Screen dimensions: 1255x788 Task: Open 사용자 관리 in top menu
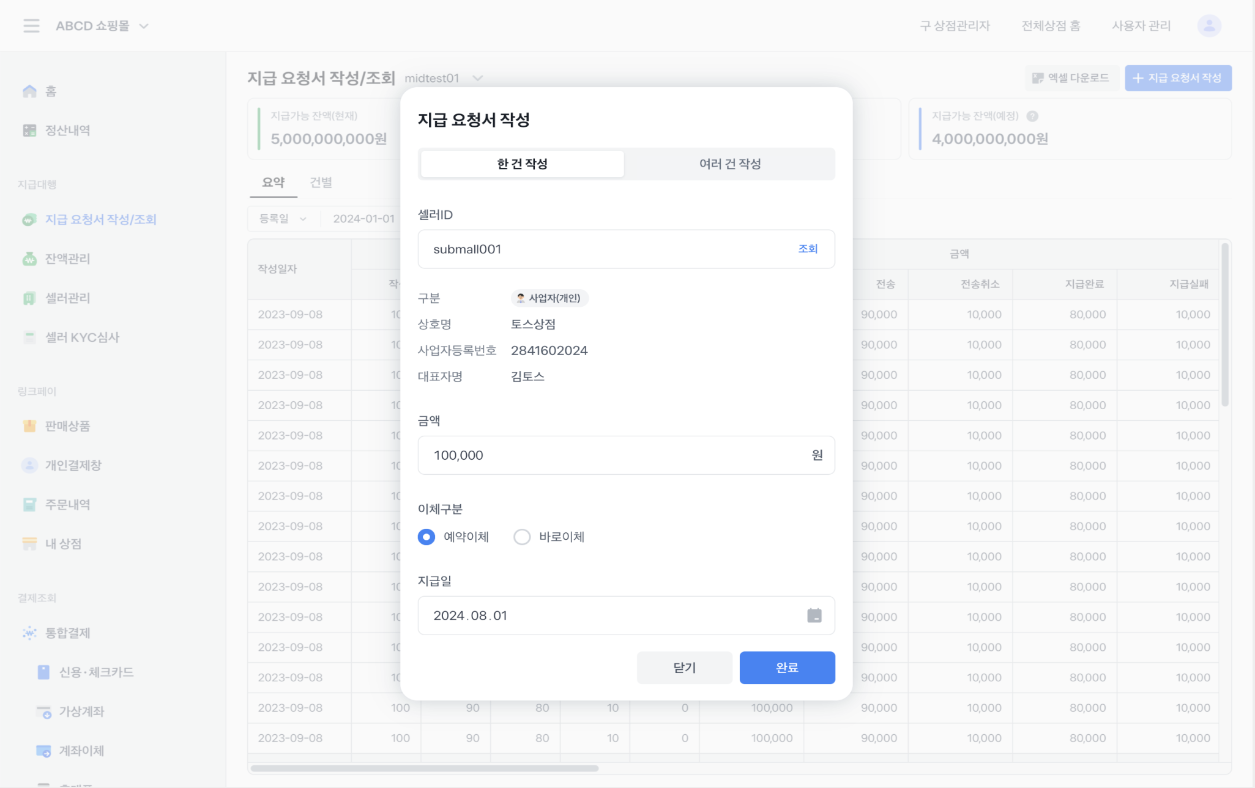point(1141,26)
